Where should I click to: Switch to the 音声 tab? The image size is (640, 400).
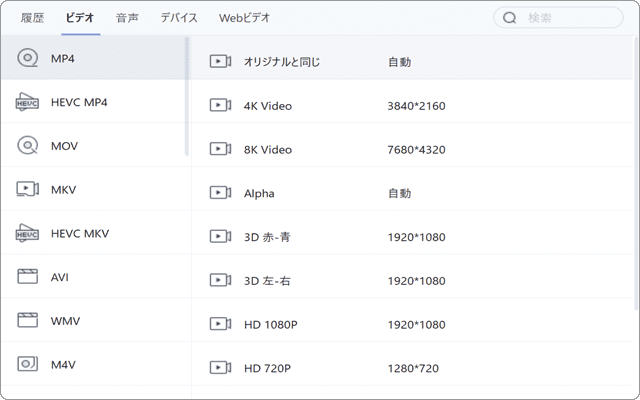coord(127,18)
